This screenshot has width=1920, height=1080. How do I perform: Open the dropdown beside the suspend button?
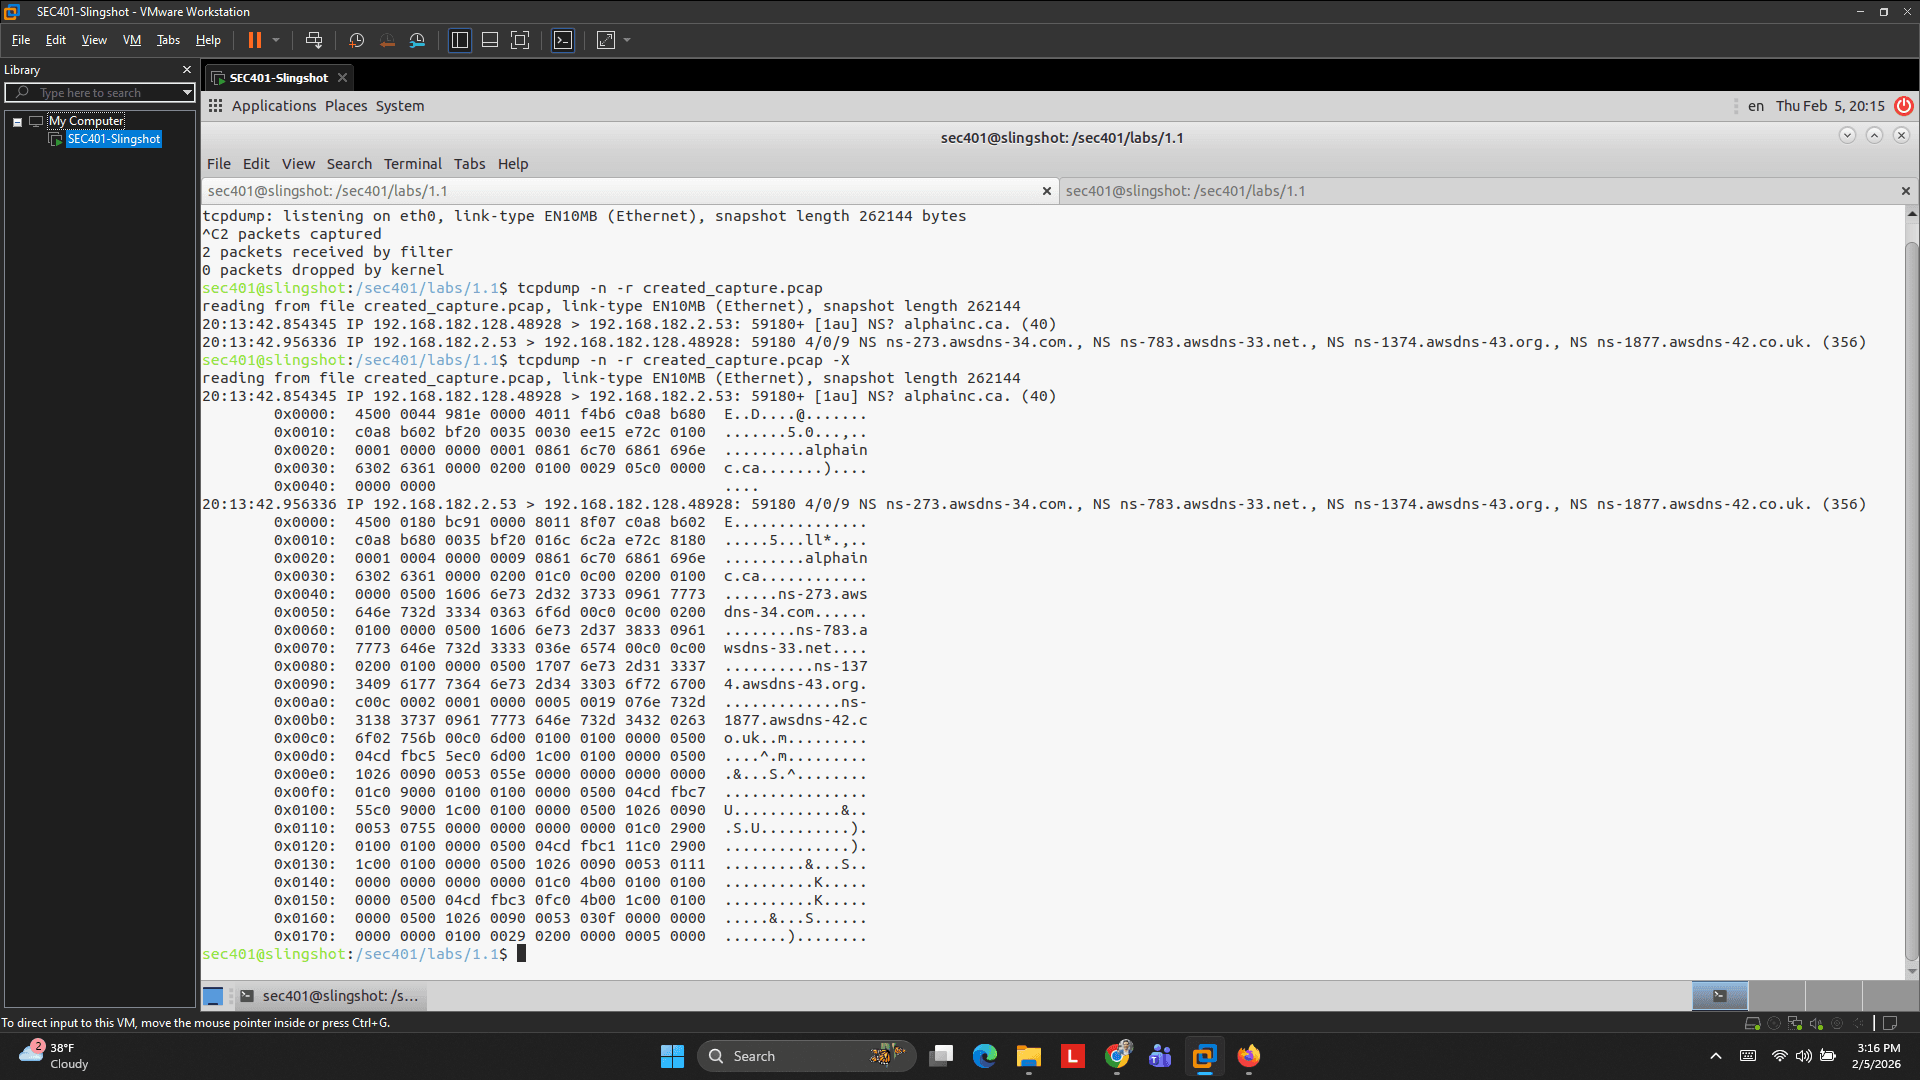275,40
